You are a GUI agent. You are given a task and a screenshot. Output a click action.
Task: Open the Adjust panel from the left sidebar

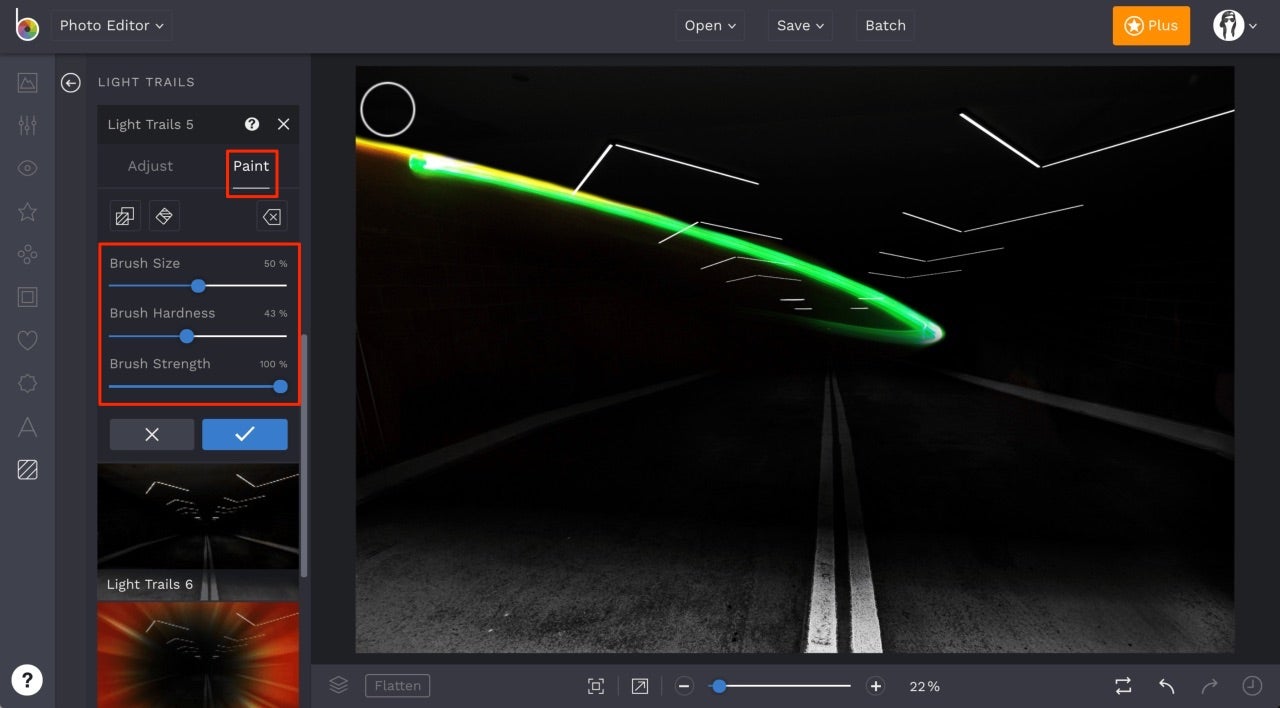27,125
